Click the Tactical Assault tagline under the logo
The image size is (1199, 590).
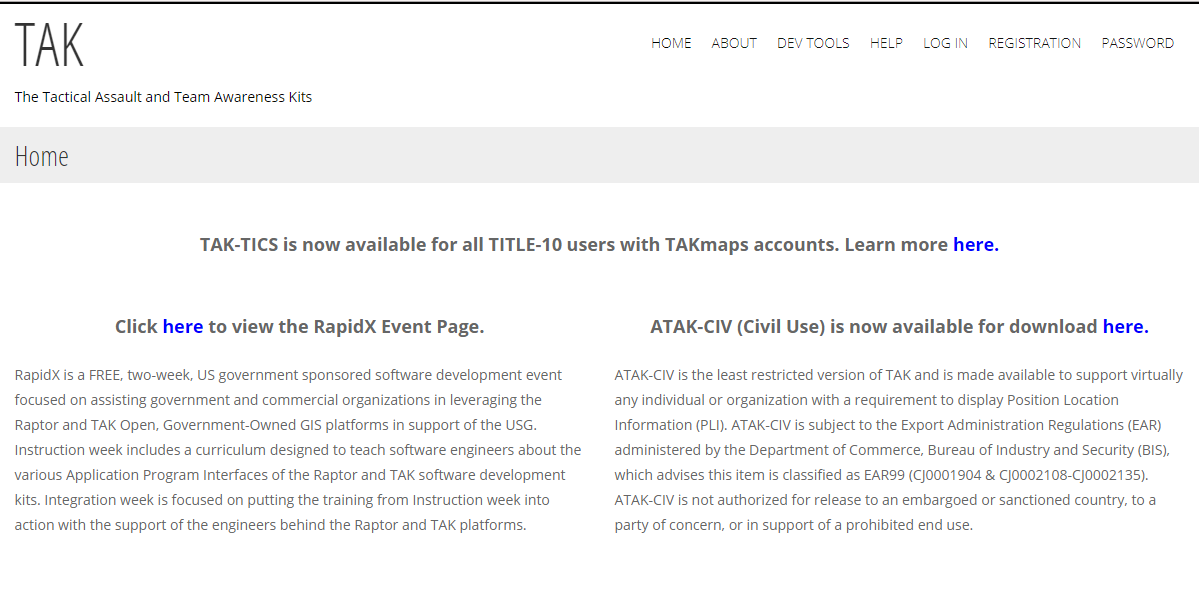[x=163, y=96]
